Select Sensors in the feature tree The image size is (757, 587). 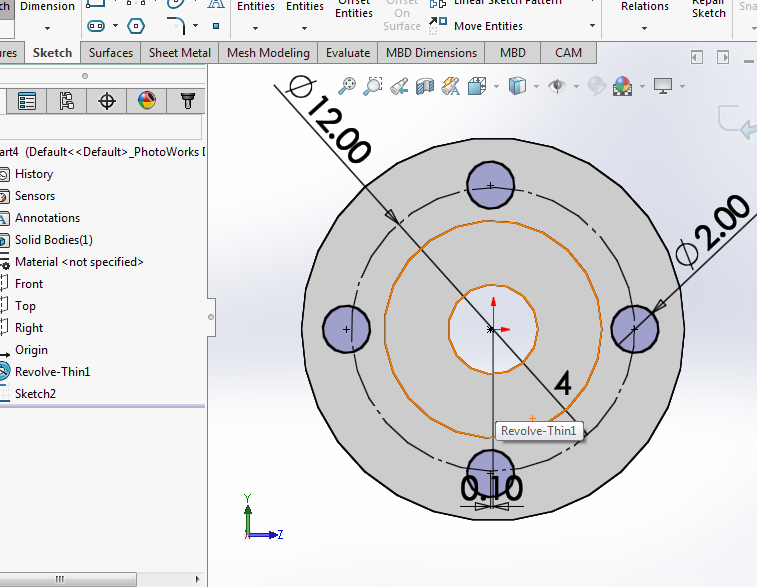click(35, 196)
